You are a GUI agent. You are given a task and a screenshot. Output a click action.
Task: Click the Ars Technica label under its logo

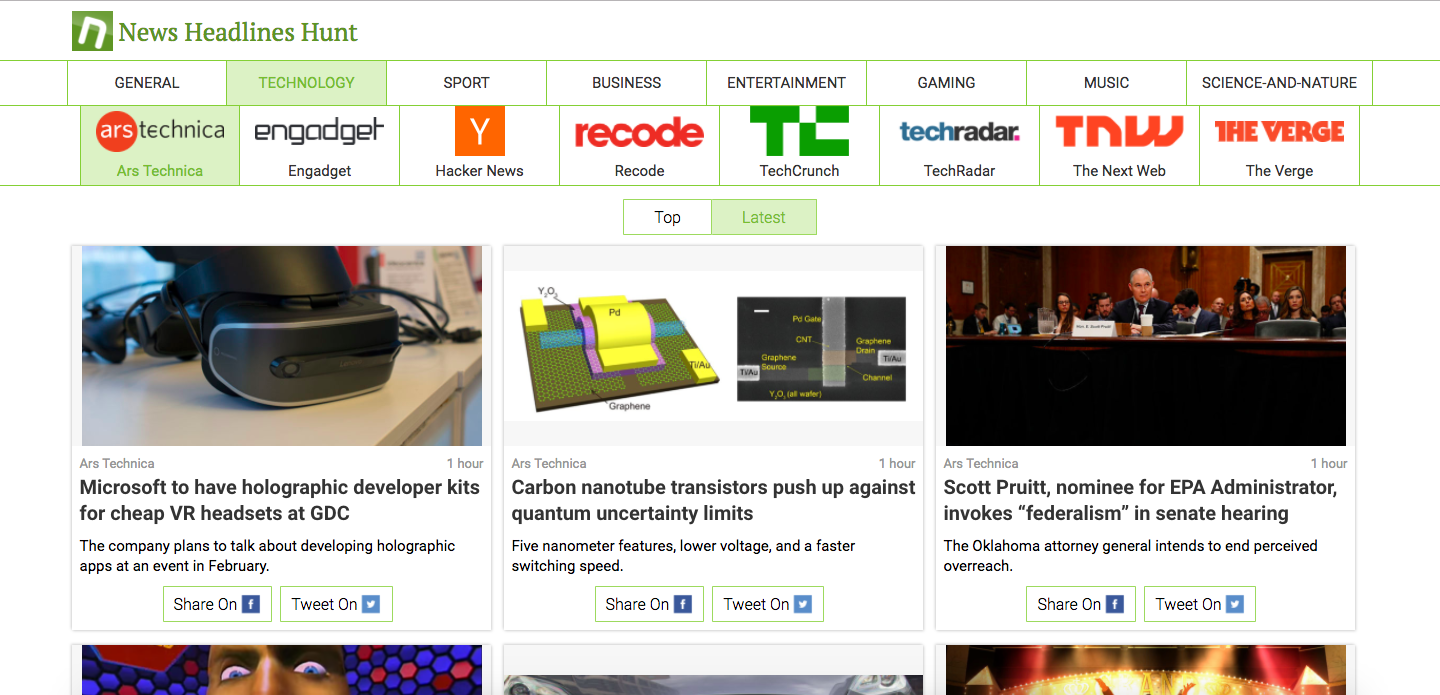(160, 171)
